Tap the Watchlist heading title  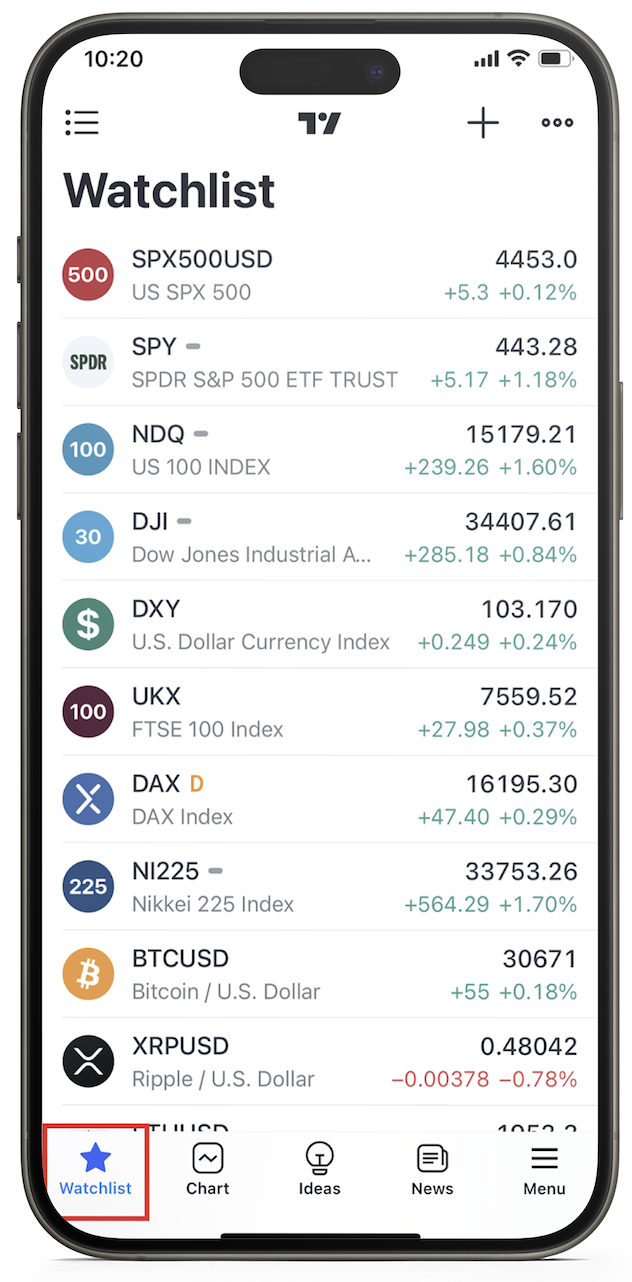click(x=169, y=190)
